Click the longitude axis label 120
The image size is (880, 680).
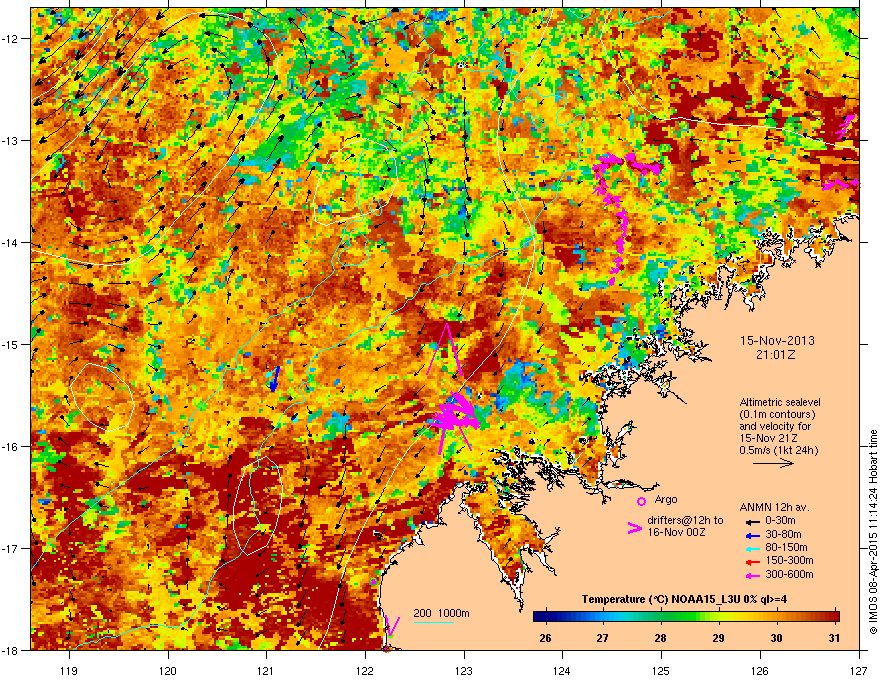(x=168, y=670)
